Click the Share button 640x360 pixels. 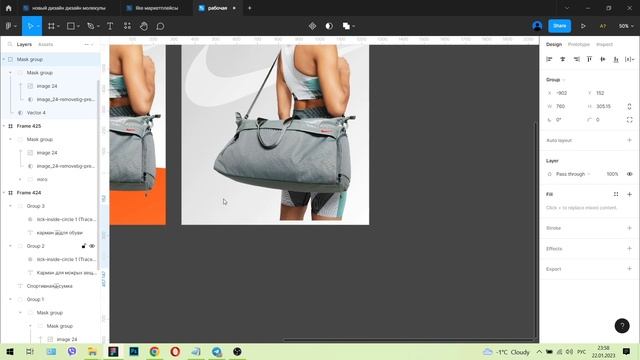560,26
